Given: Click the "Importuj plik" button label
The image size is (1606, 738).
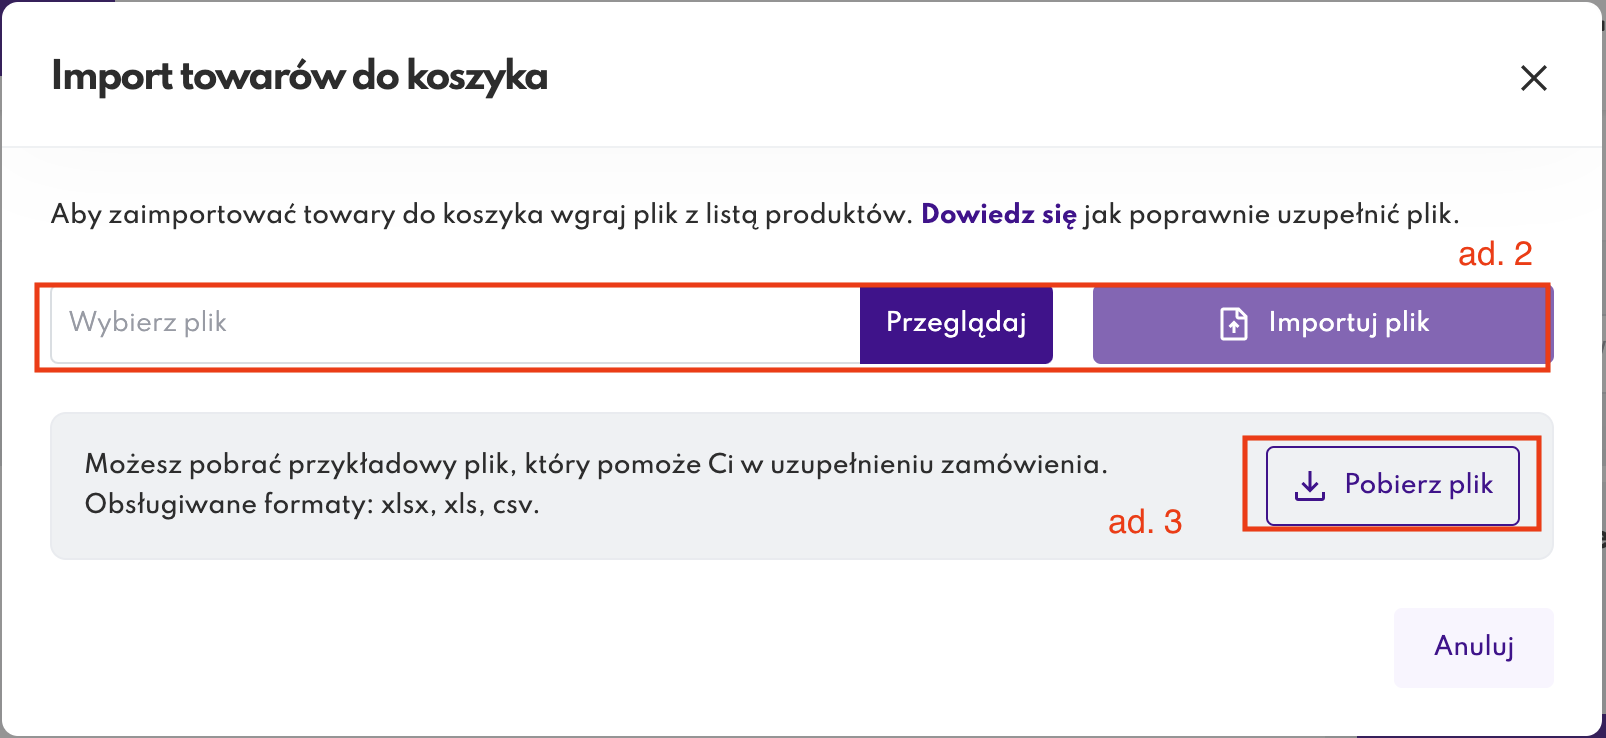Looking at the screenshot, I should tap(1348, 323).
